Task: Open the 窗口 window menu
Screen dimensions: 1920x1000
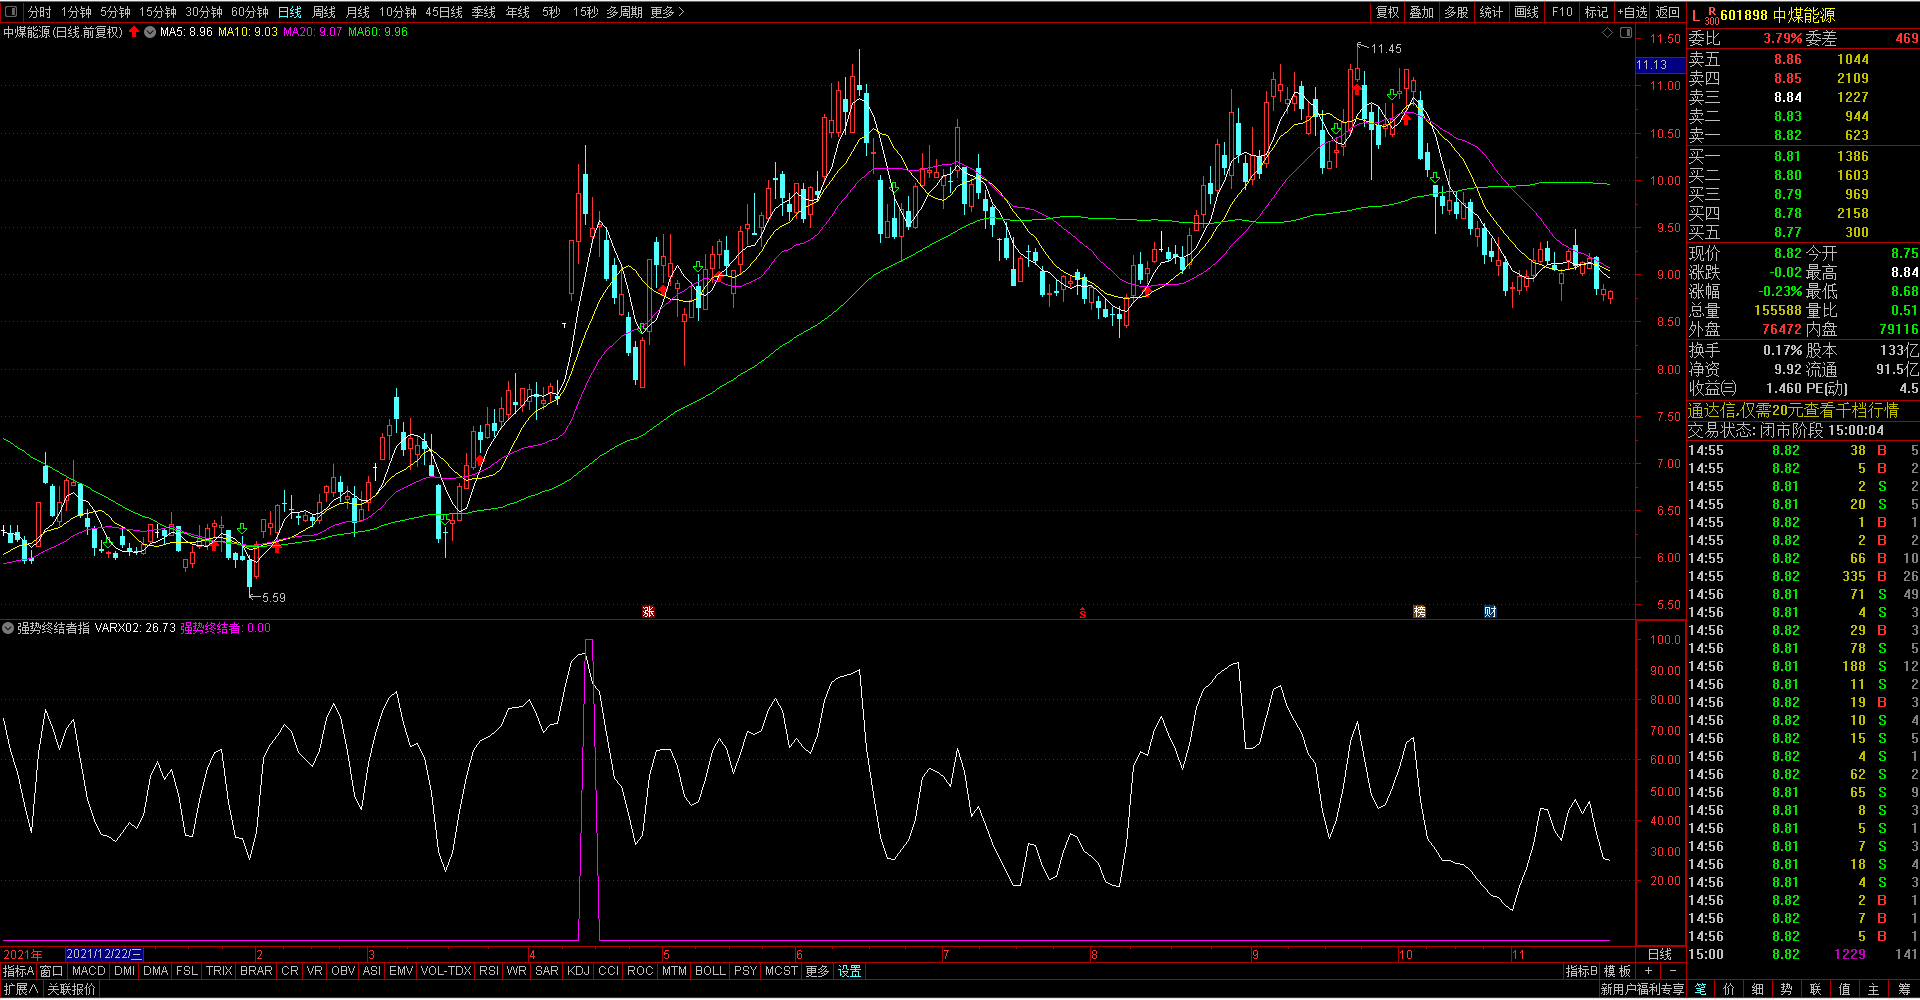Action: (51, 971)
